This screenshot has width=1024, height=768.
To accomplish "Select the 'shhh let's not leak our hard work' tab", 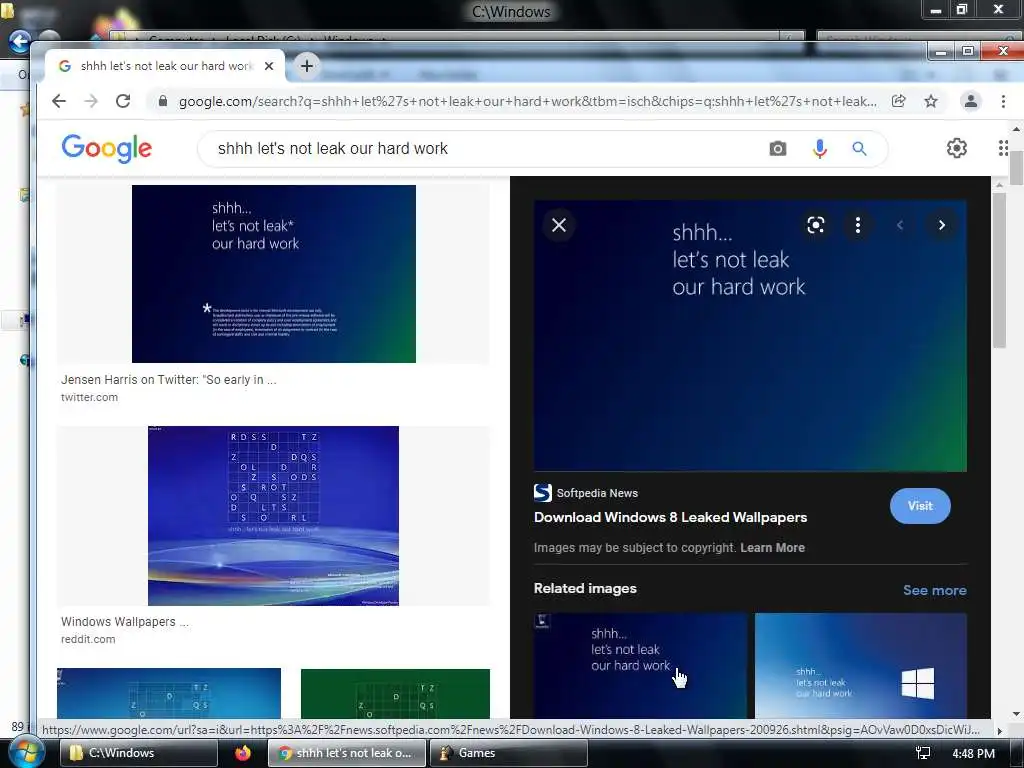I will coord(165,66).
